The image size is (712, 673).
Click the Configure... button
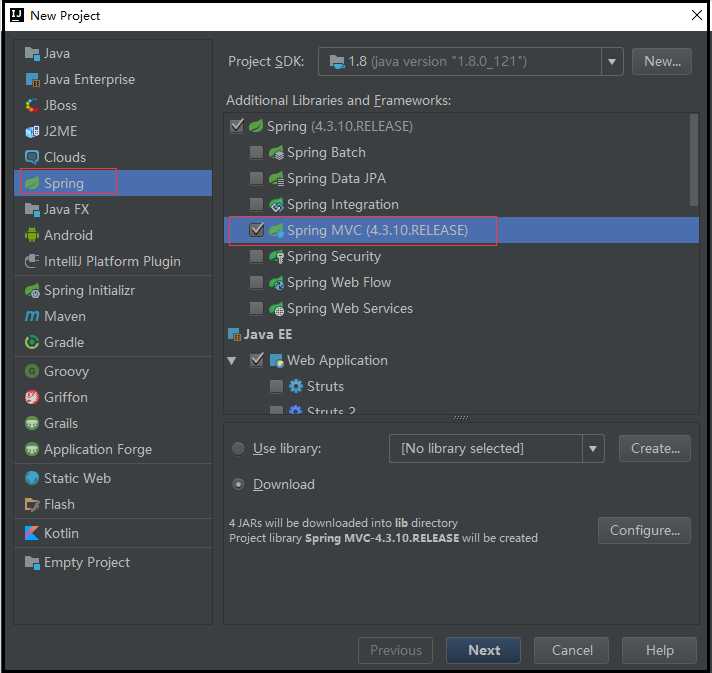[x=644, y=530]
